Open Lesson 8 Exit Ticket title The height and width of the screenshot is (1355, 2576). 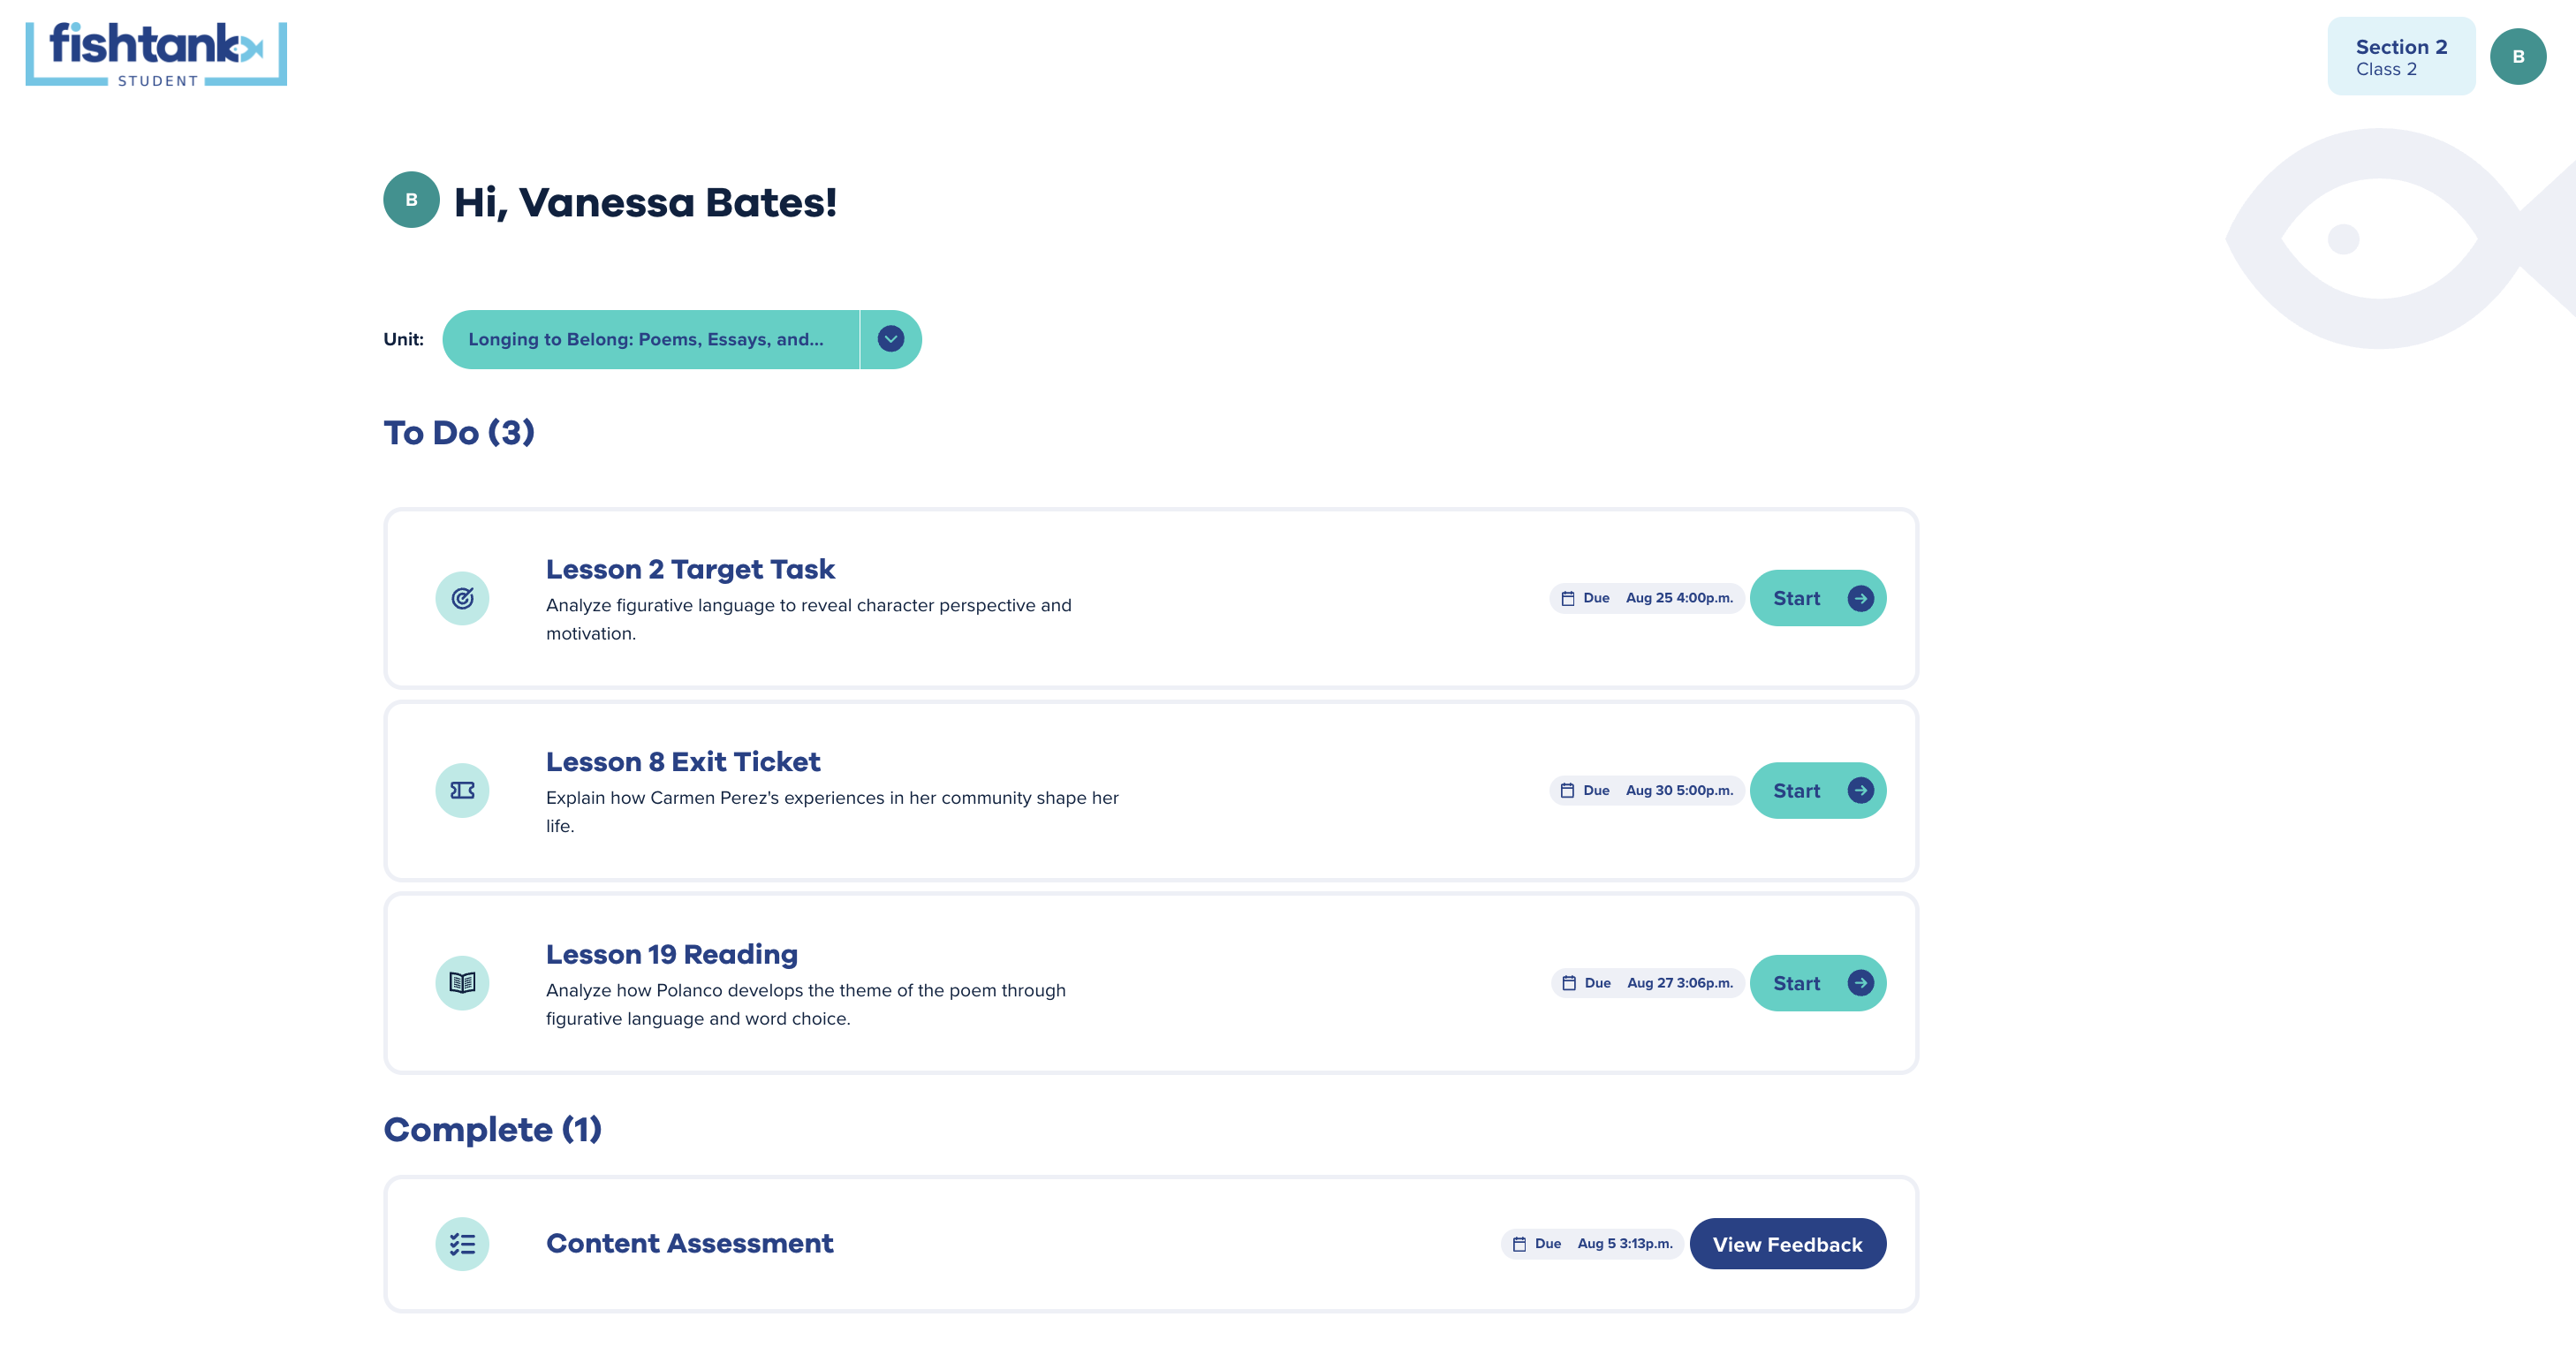683,762
